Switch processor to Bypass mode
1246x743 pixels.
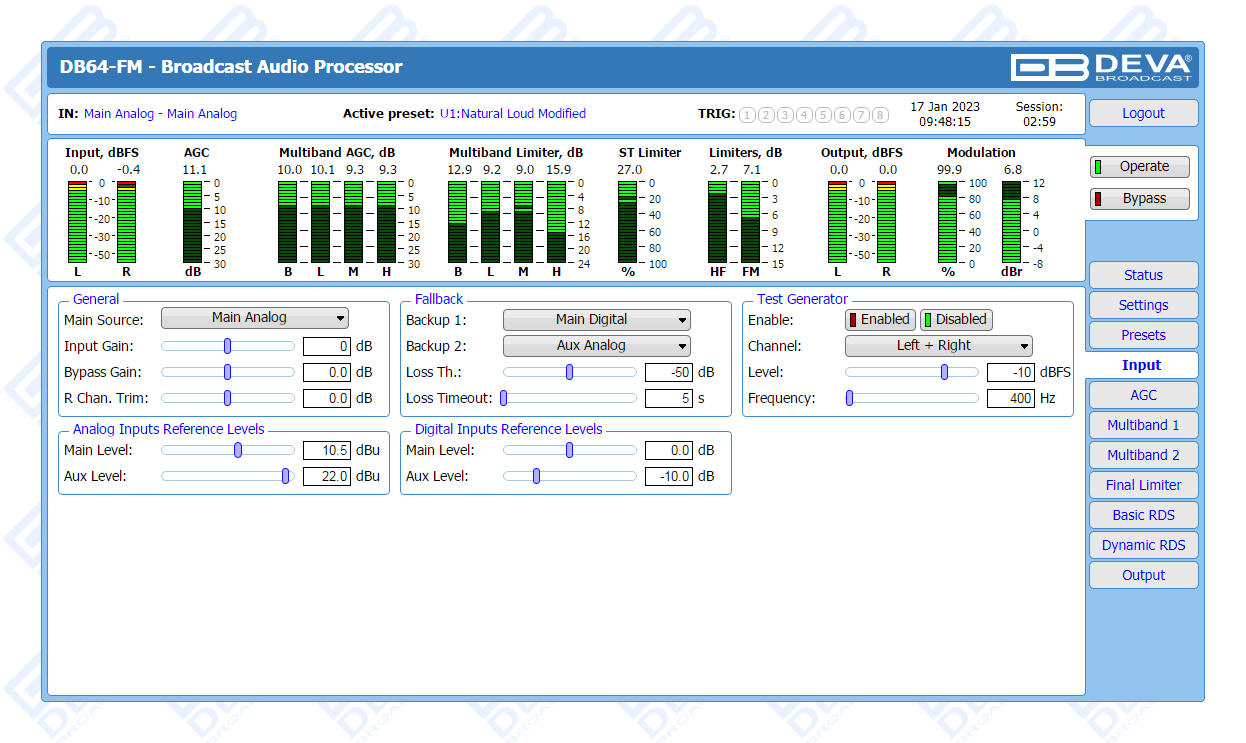pos(1139,199)
